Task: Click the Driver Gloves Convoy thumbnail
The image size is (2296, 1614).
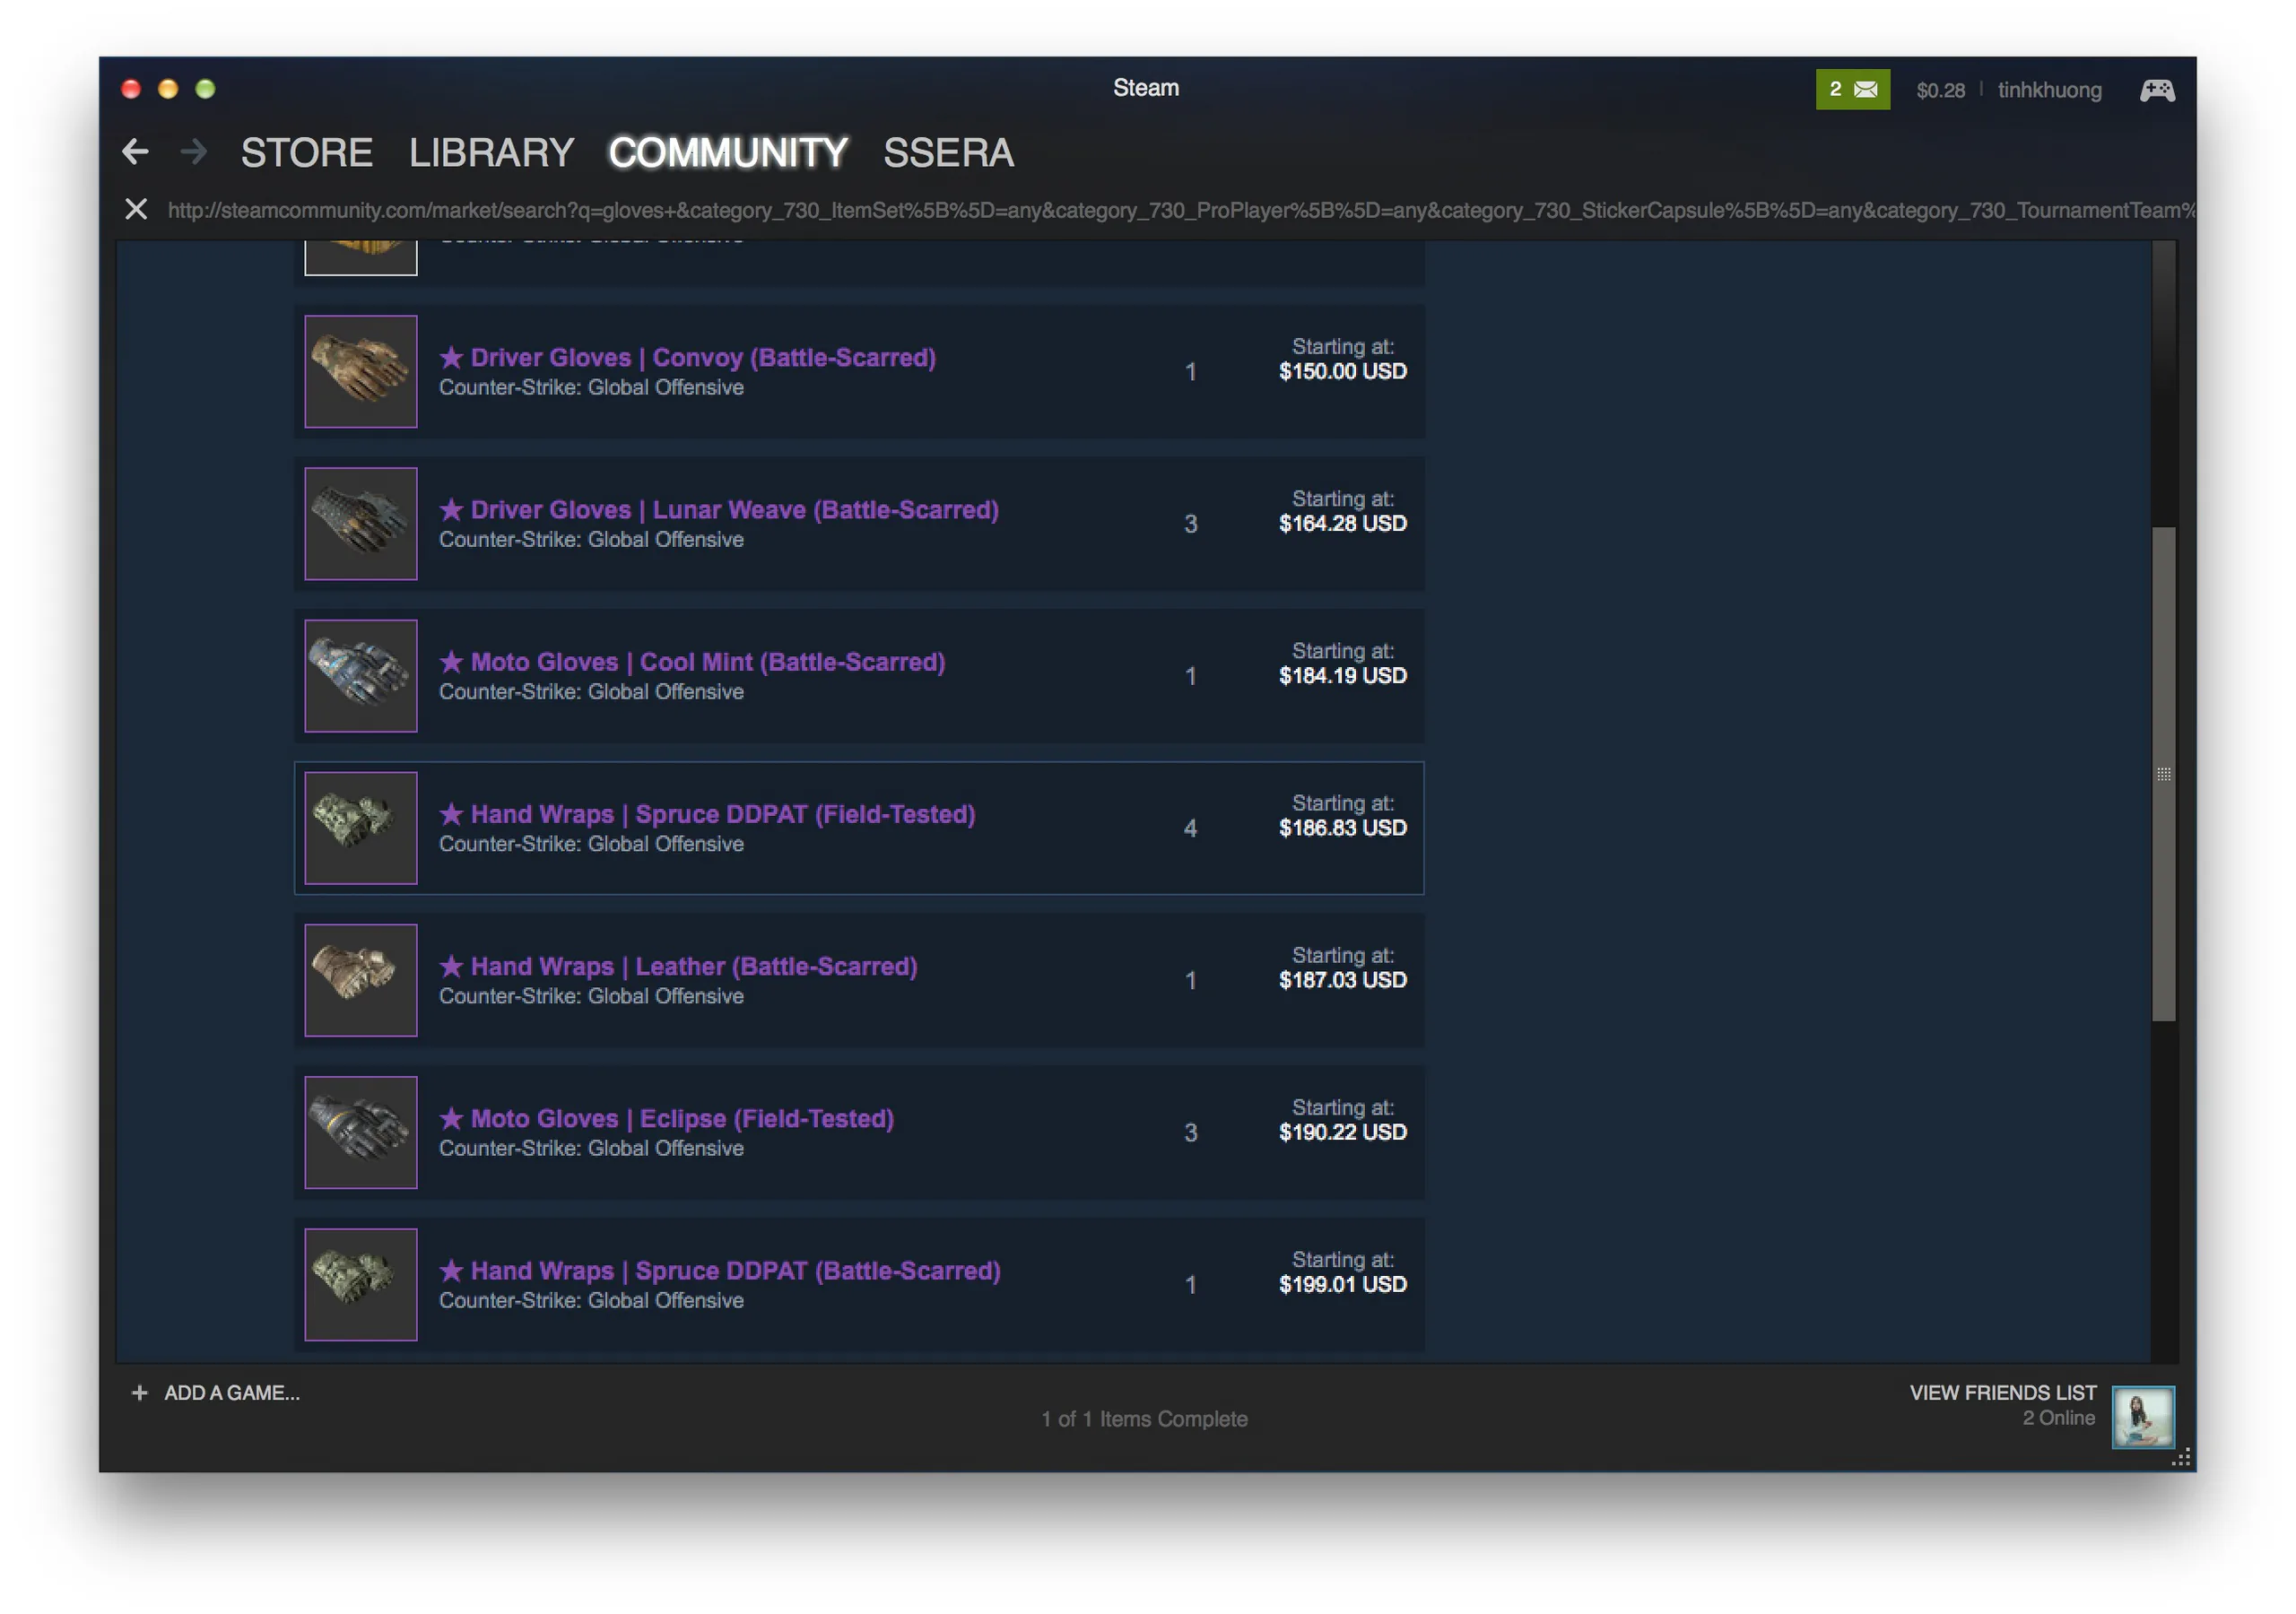Action: (361, 372)
